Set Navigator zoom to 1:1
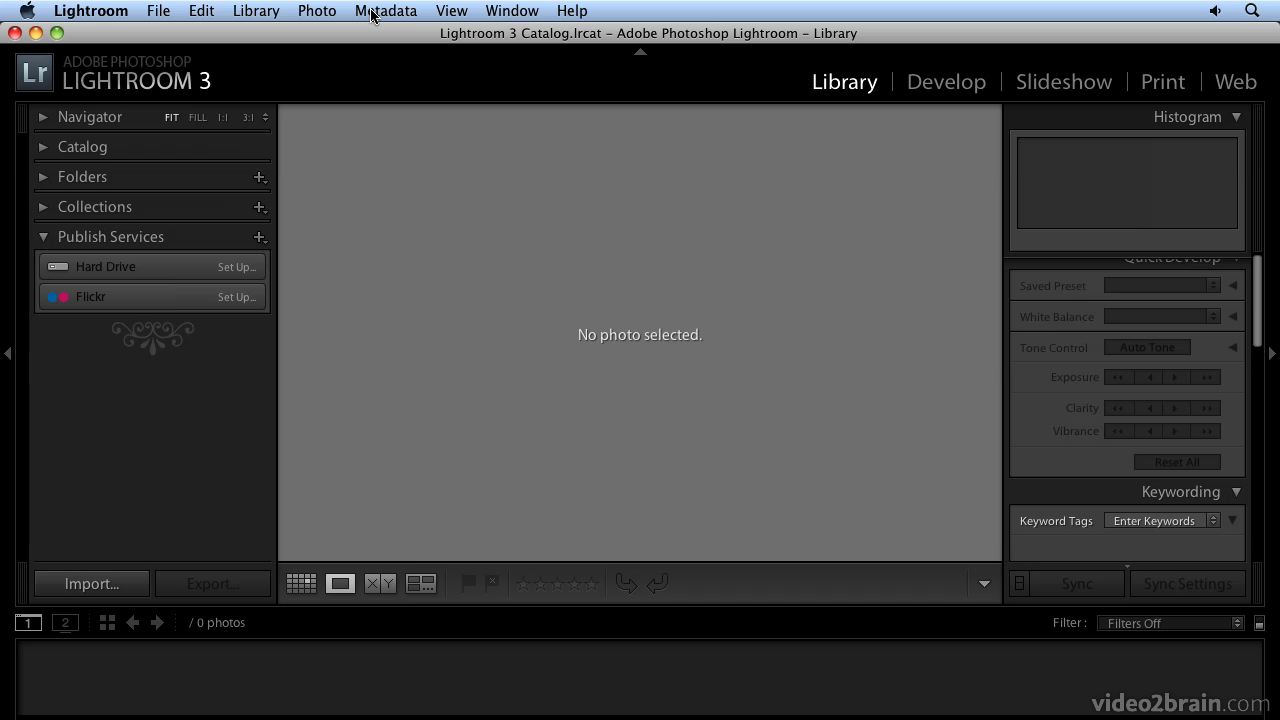 [222, 118]
